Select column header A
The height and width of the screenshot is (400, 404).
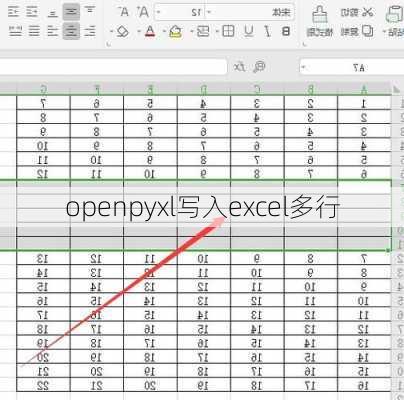point(364,89)
